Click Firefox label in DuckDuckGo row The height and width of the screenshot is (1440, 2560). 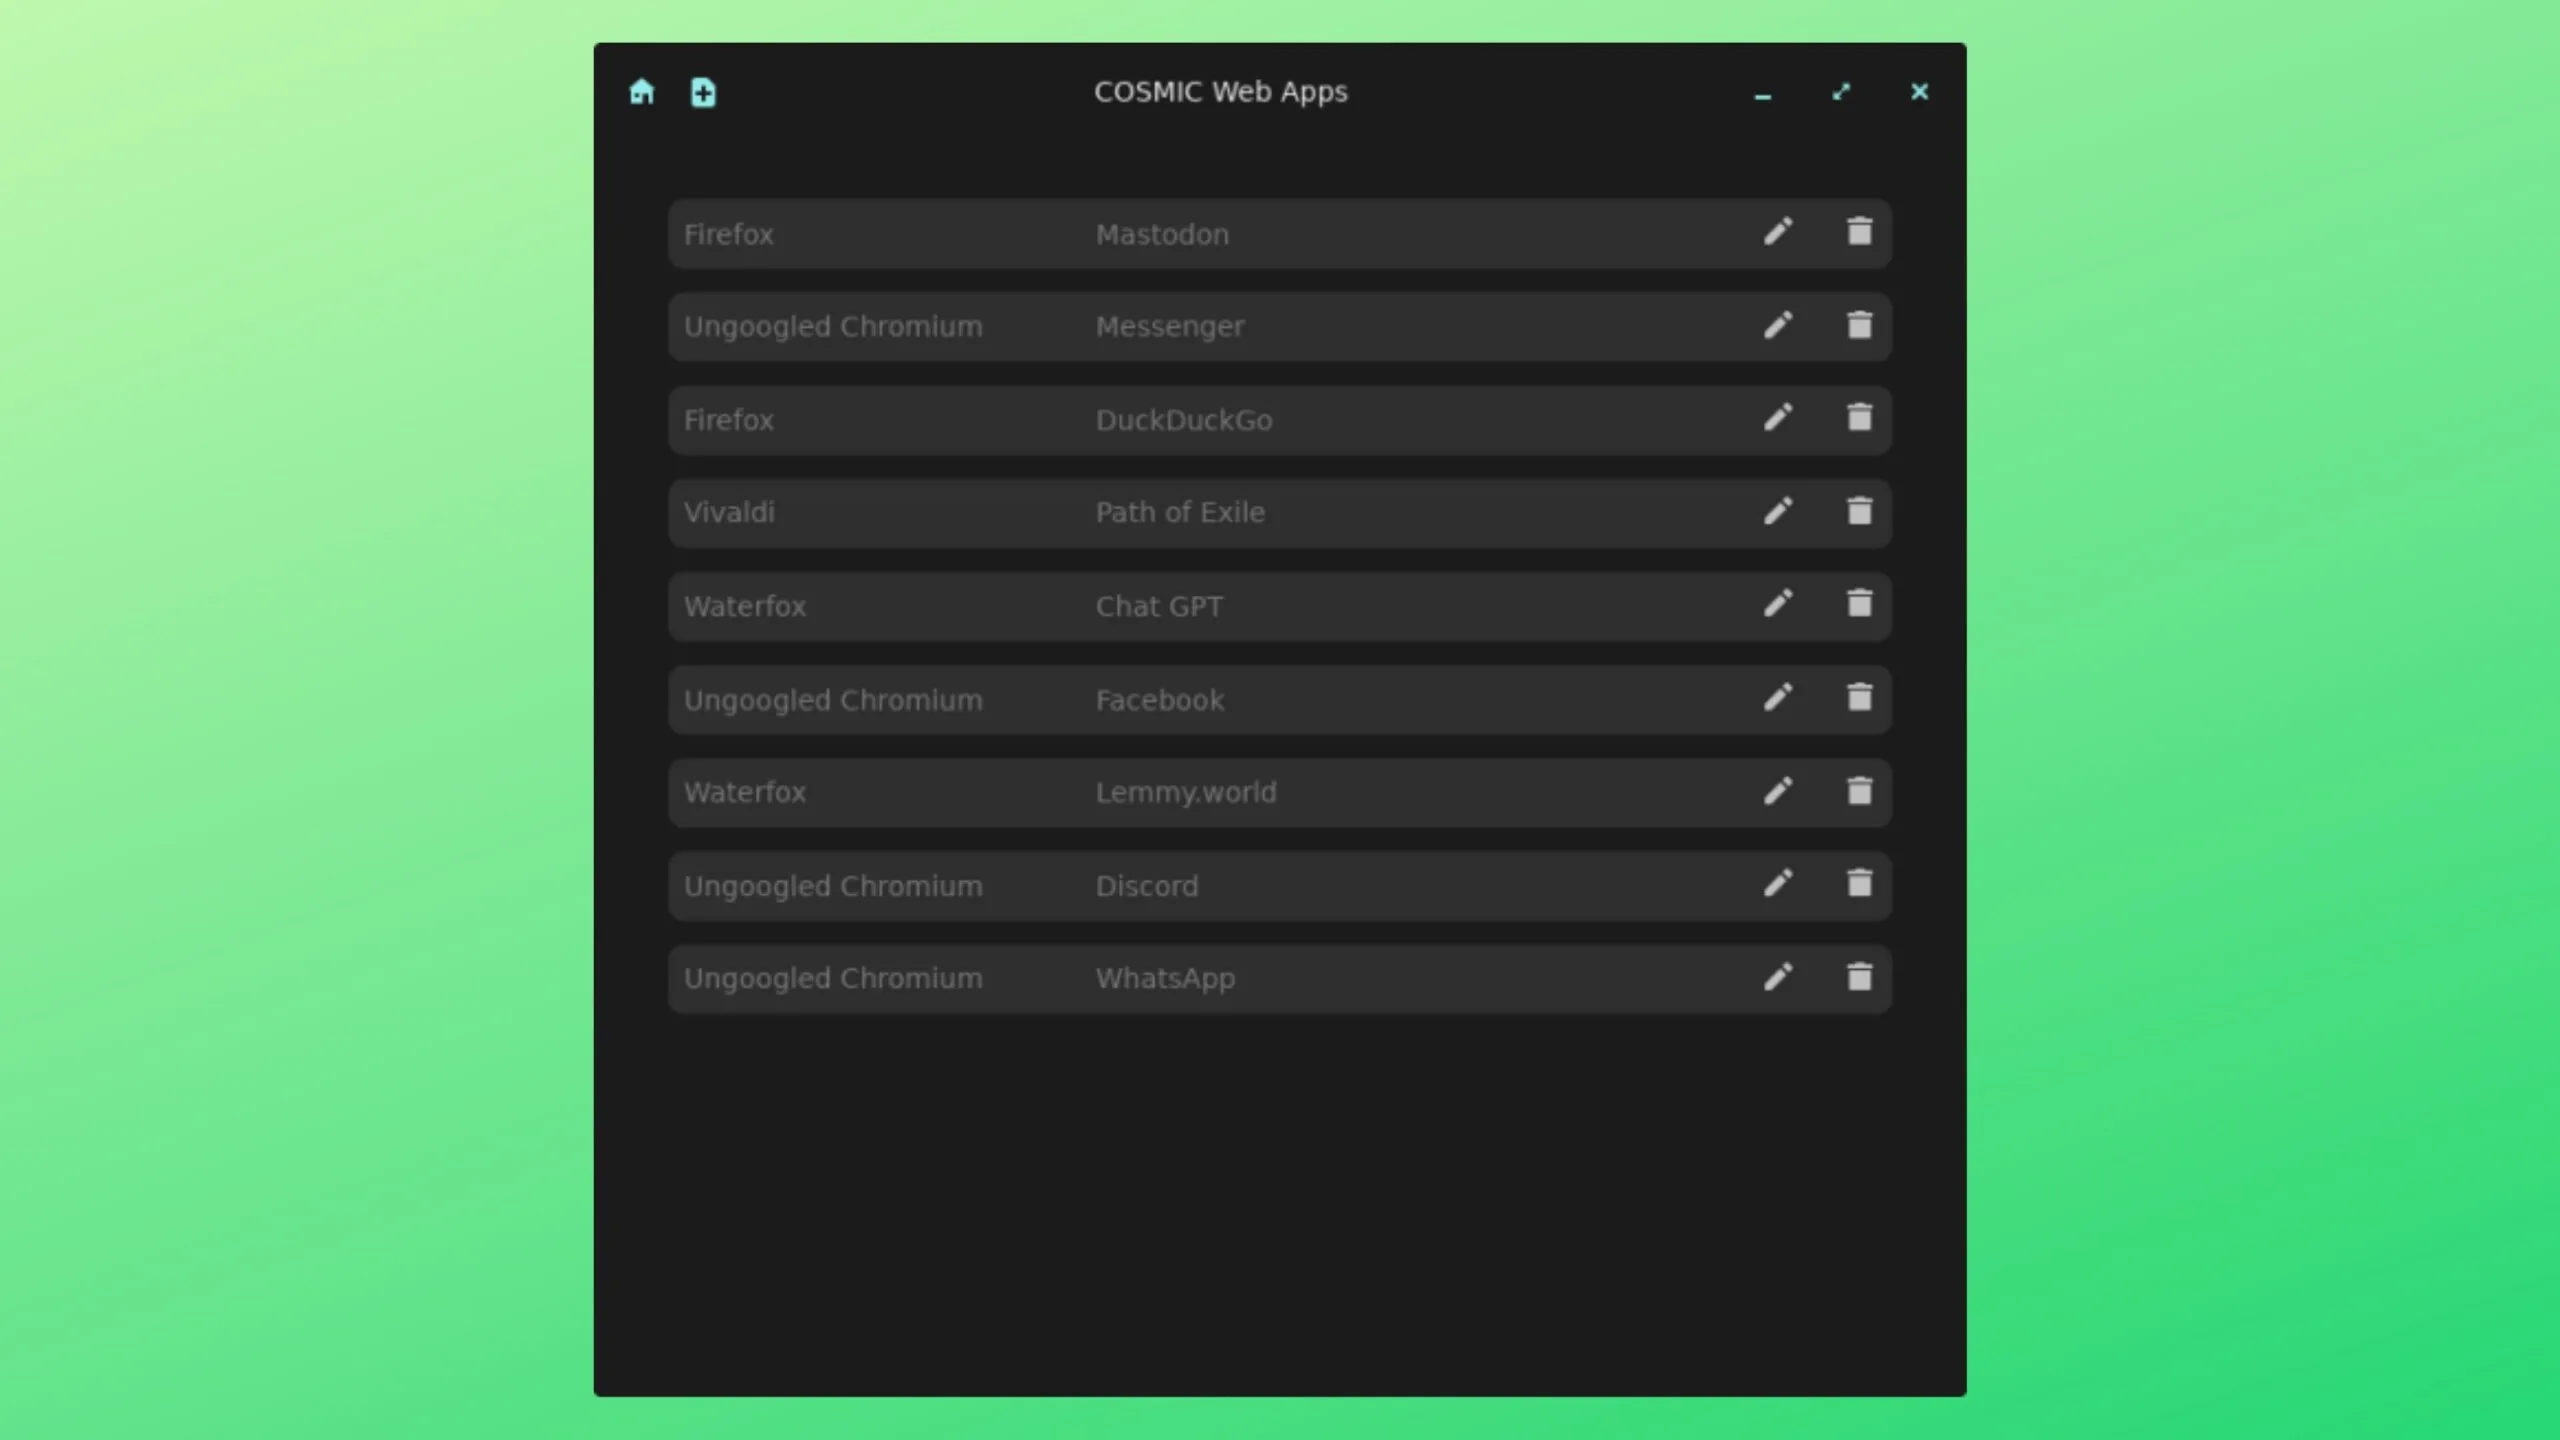[729, 420]
